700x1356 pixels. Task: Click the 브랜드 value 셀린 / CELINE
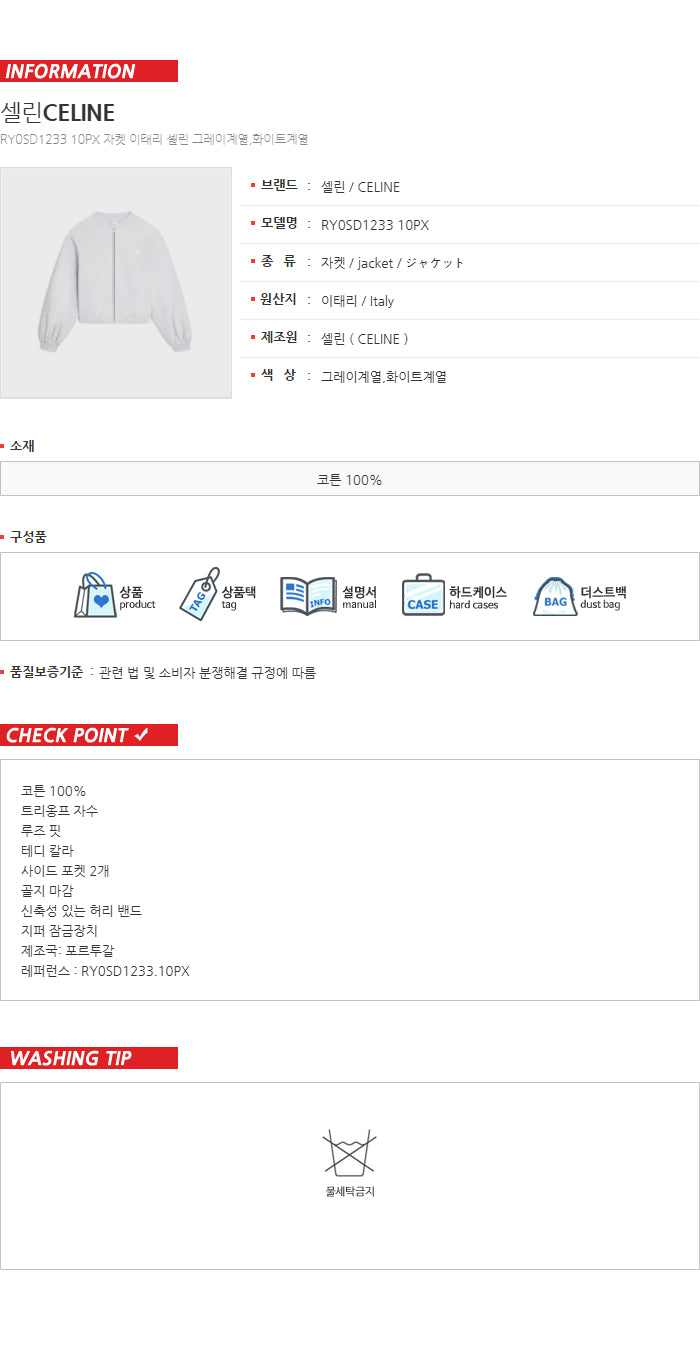pos(360,187)
